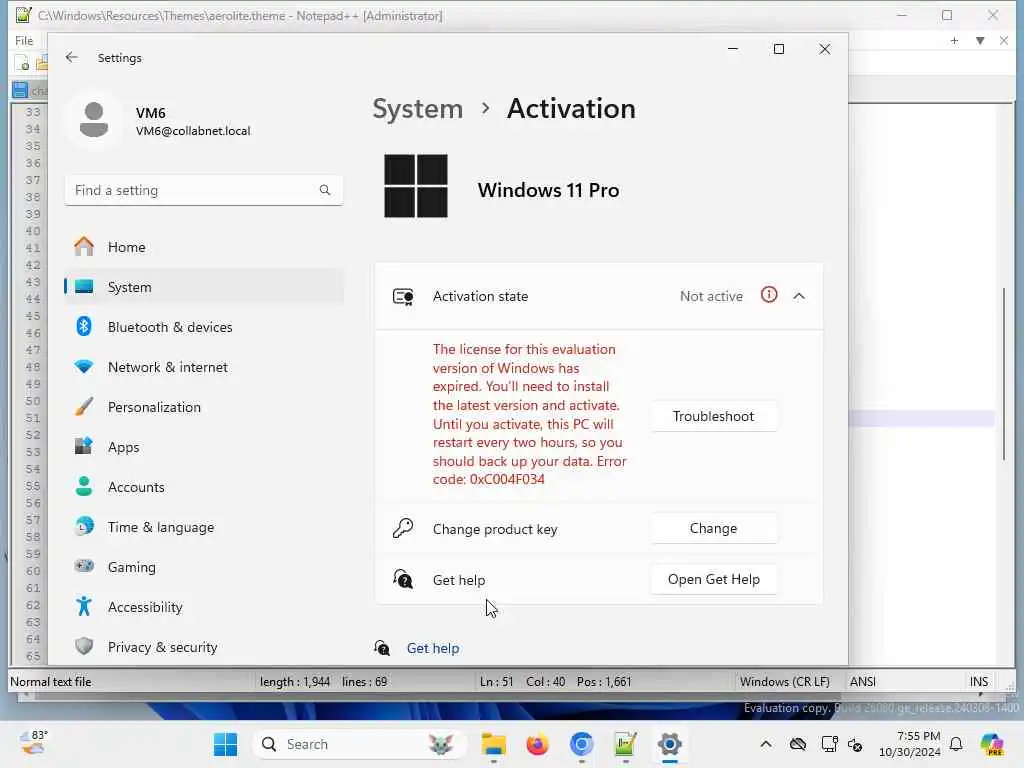The width and height of the screenshot is (1024, 768).
Task: Select System in the sidebar
Action: 204,287
